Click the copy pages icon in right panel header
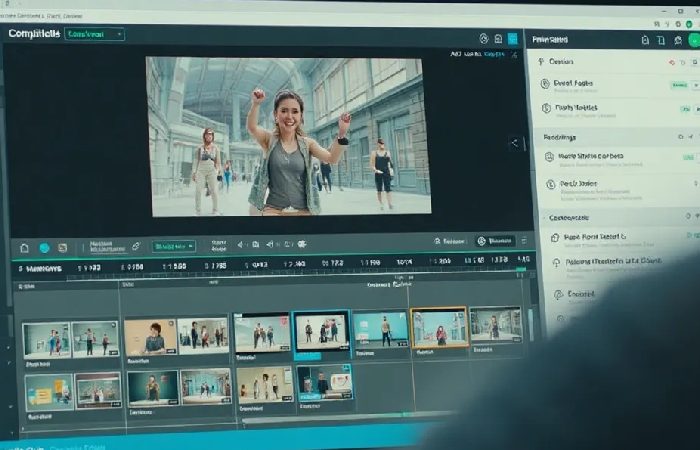Image resolution: width=700 pixels, height=450 pixels. pyautogui.click(x=661, y=40)
